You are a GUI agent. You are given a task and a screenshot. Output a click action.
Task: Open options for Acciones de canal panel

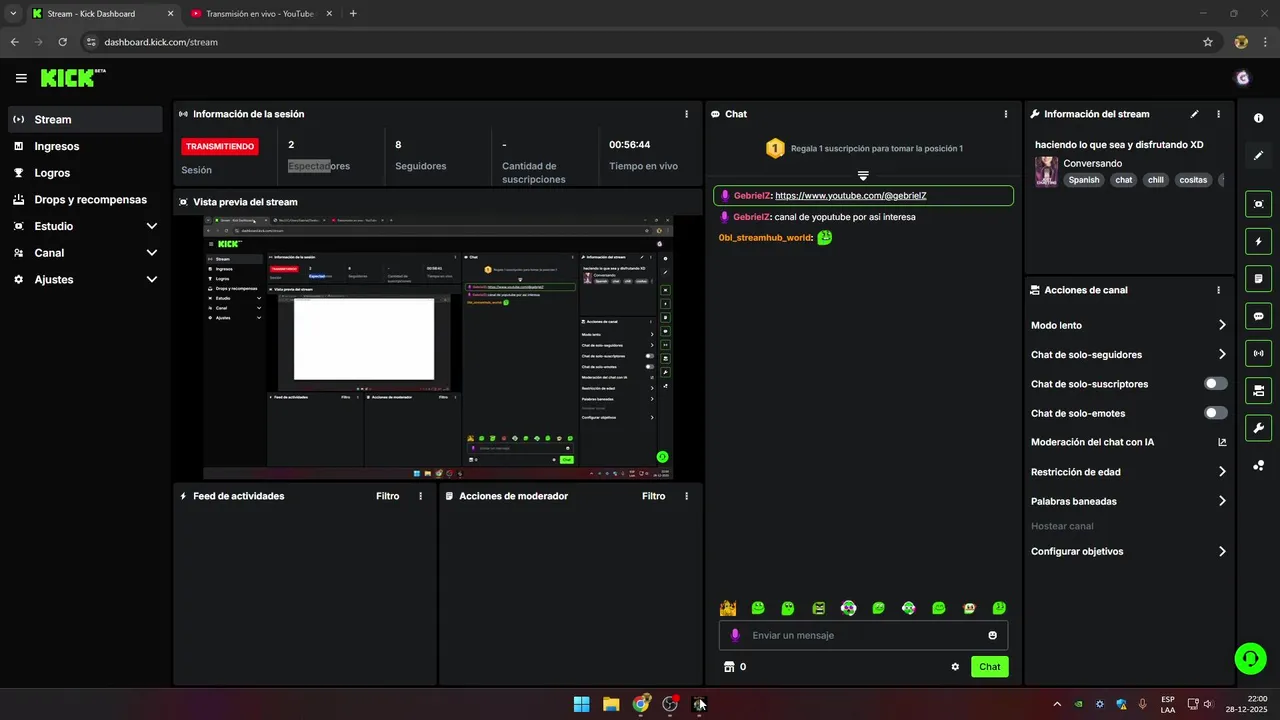[x=1218, y=290]
